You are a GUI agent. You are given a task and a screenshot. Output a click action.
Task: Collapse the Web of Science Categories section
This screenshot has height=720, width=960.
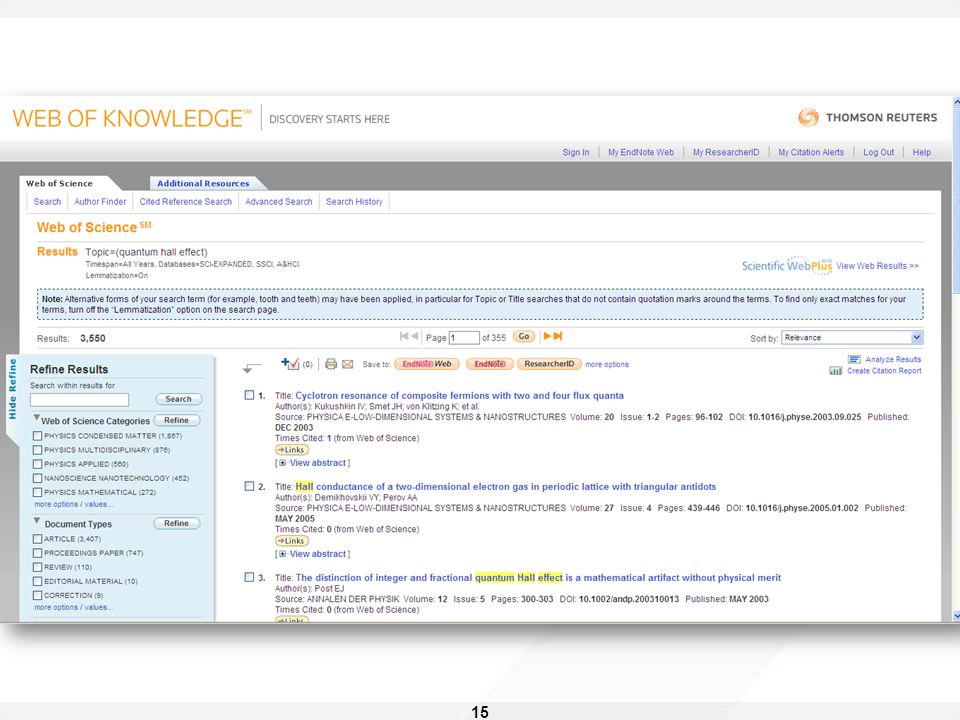point(37,418)
